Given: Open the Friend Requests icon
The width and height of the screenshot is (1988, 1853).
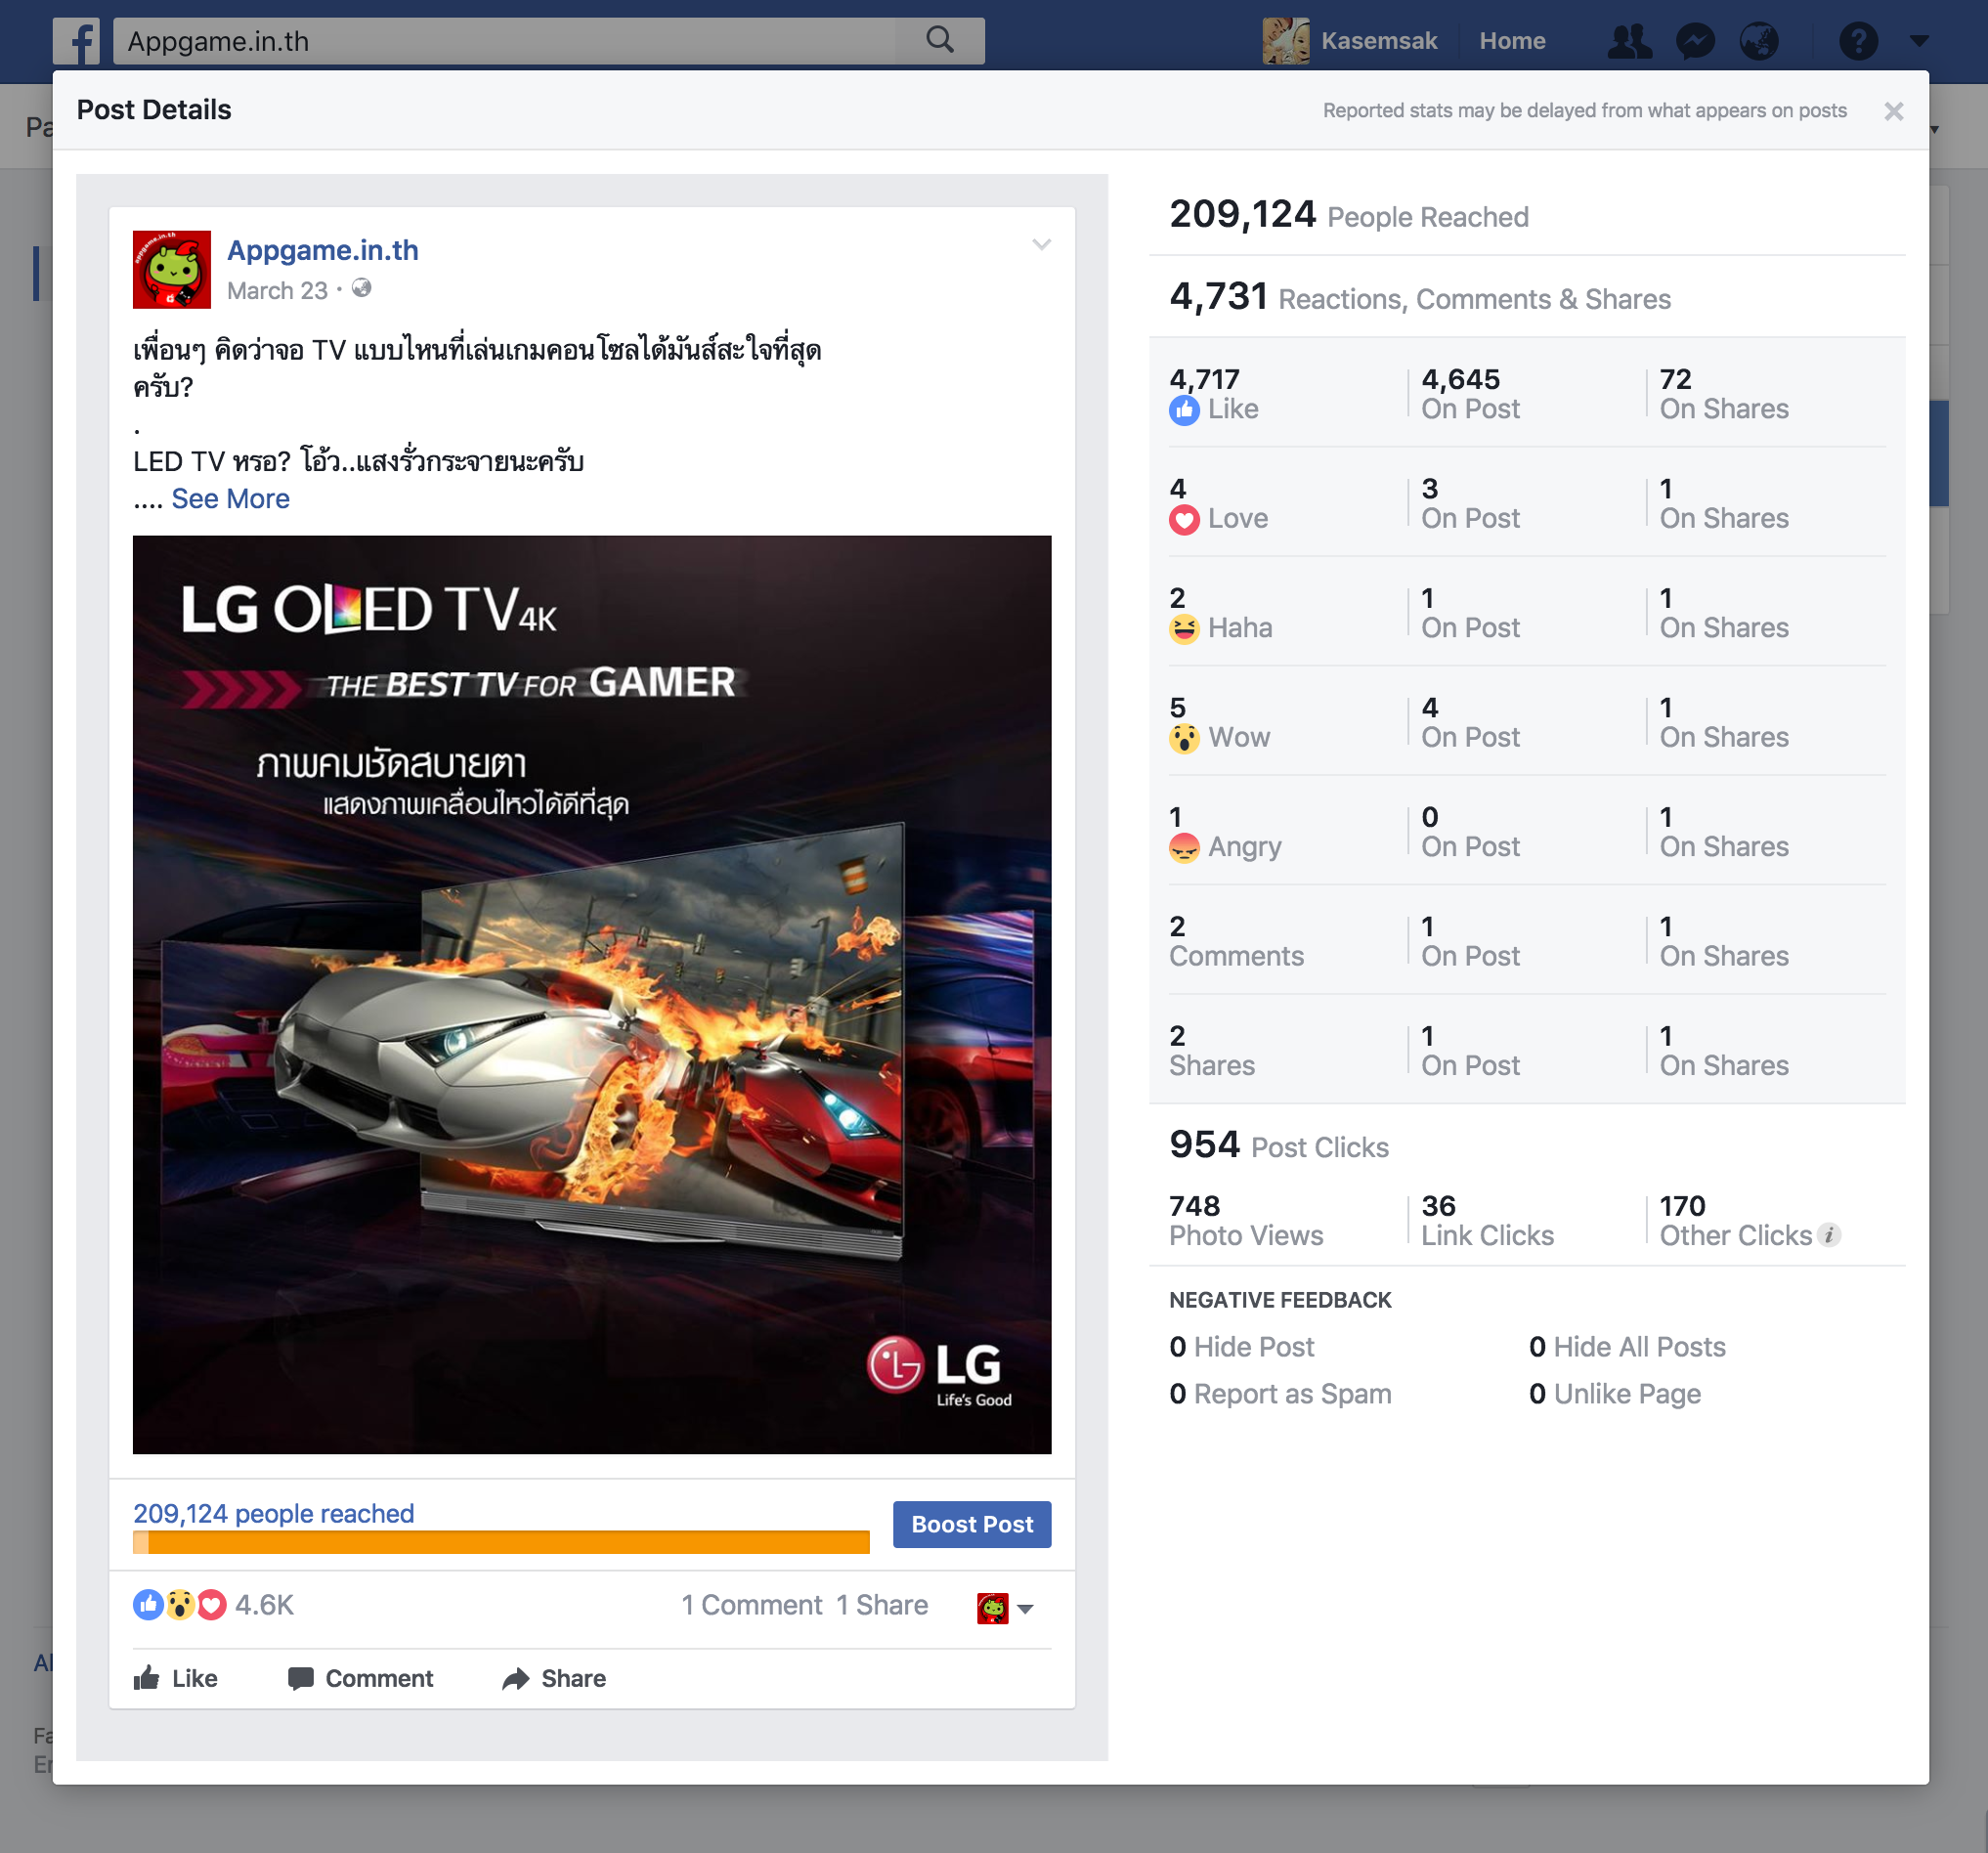Looking at the screenshot, I should 1628,41.
